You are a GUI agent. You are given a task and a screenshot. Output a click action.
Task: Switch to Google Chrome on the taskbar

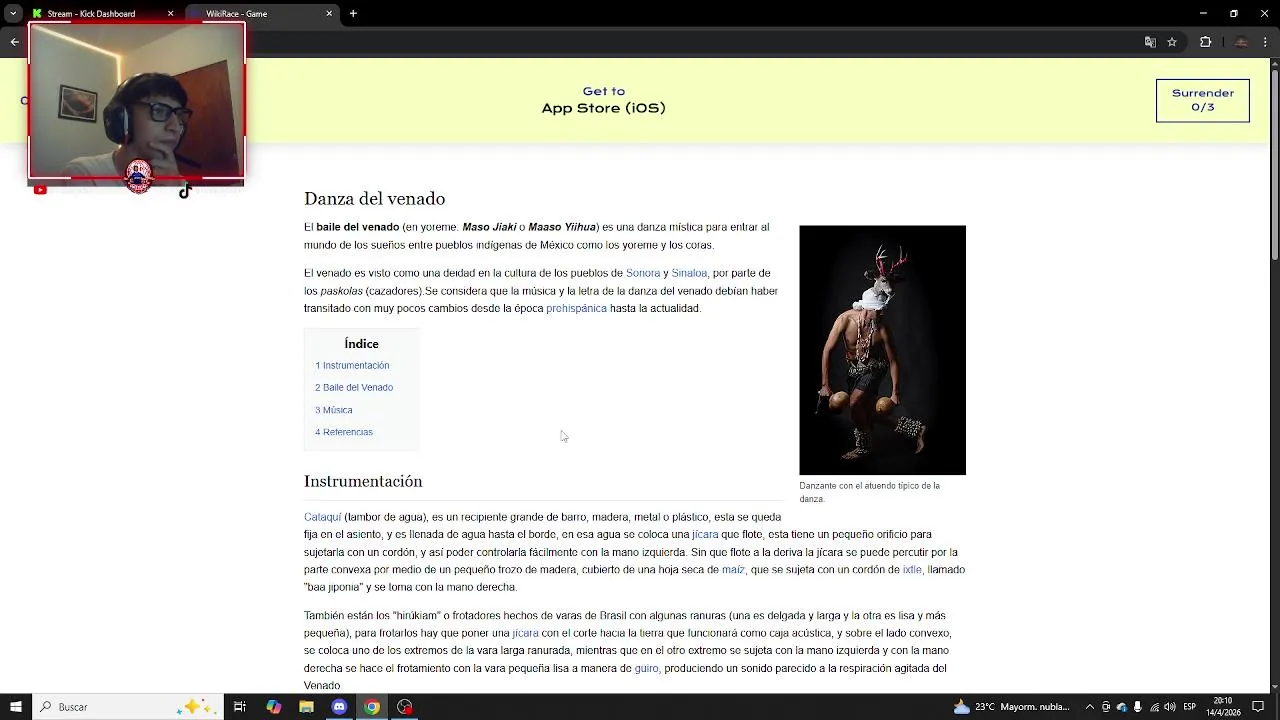click(372, 707)
